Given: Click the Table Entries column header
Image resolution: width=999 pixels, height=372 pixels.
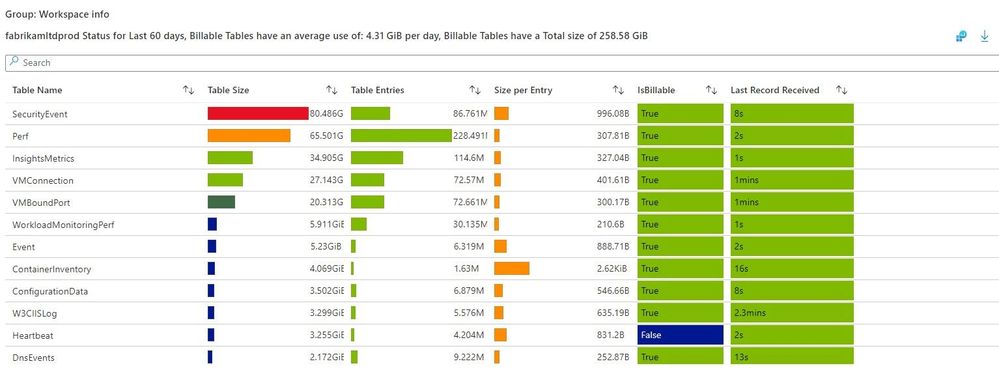Looking at the screenshot, I should point(377,90).
